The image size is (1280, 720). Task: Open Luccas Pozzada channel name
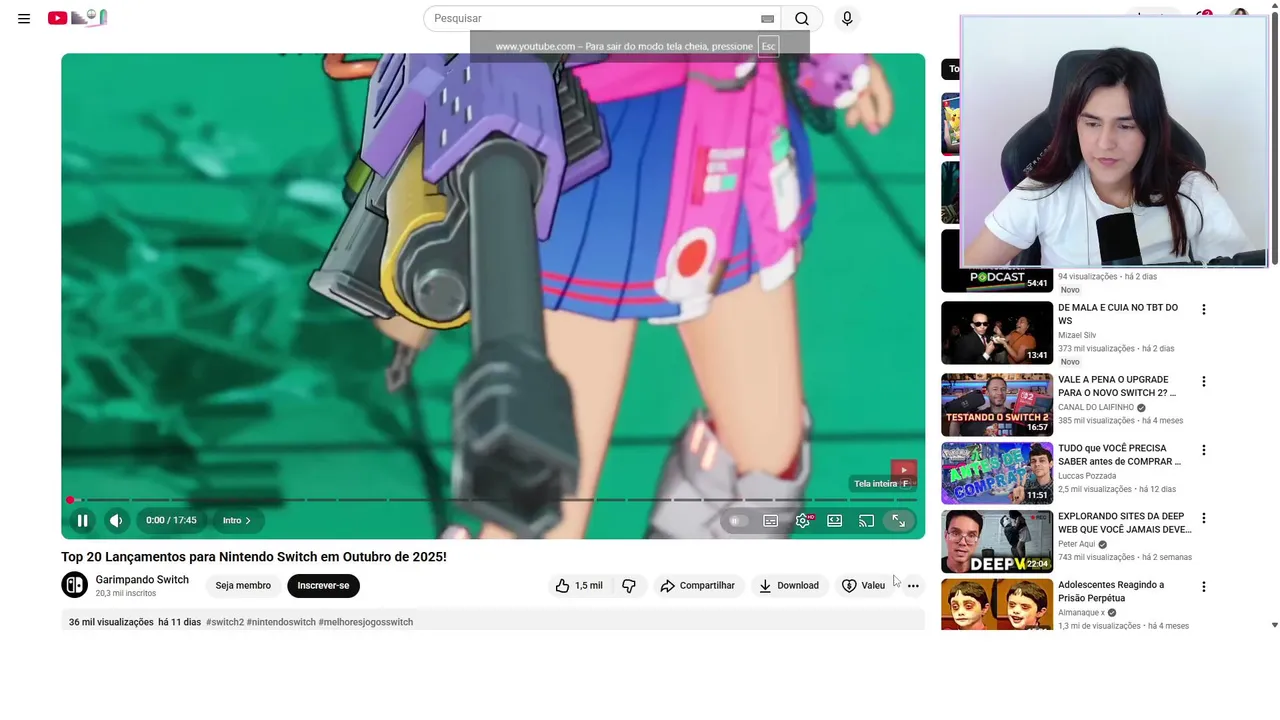click(1086, 476)
